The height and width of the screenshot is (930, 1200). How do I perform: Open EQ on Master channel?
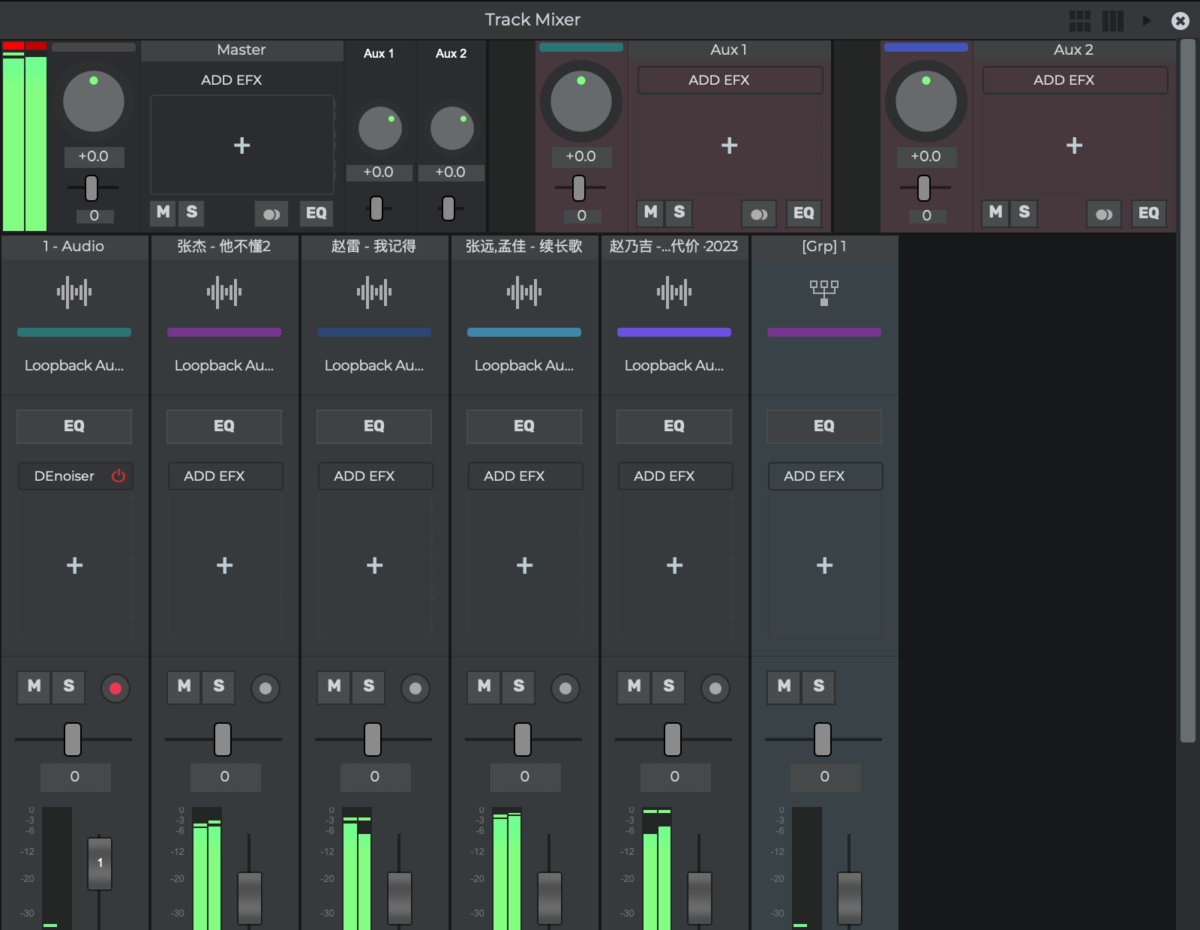click(317, 213)
